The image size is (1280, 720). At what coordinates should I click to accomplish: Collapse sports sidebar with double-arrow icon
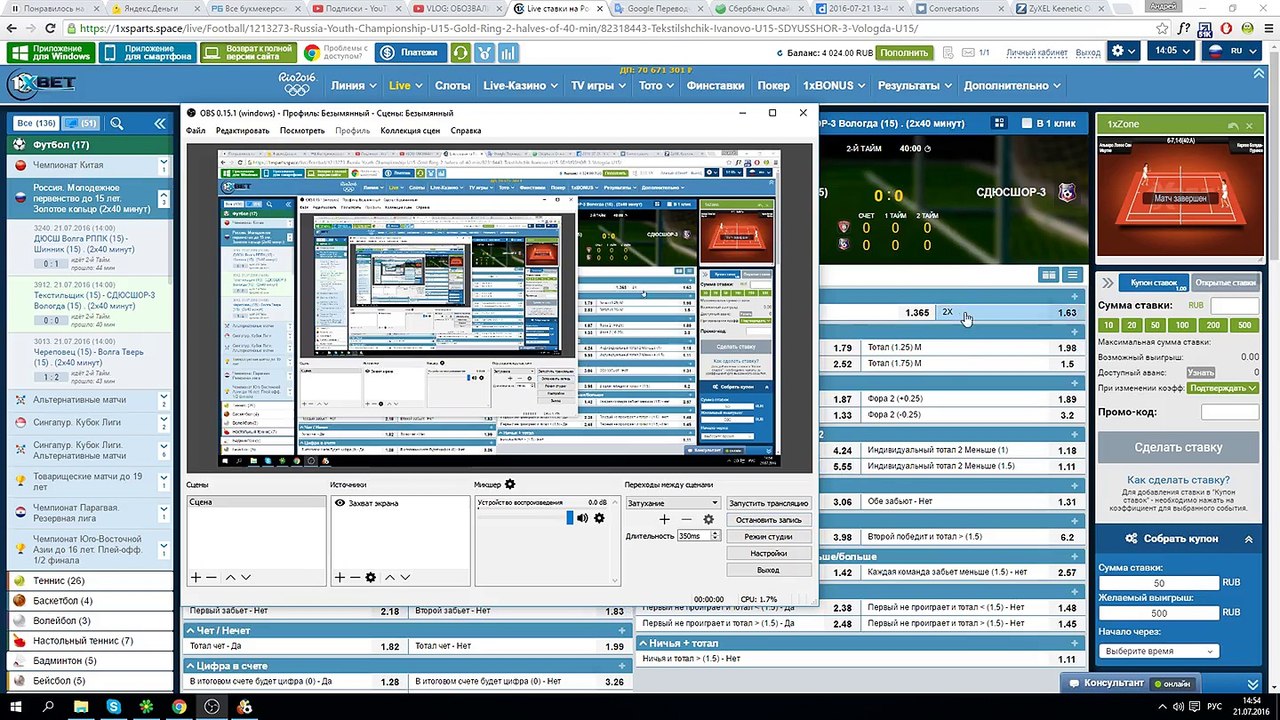[x=159, y=123]
